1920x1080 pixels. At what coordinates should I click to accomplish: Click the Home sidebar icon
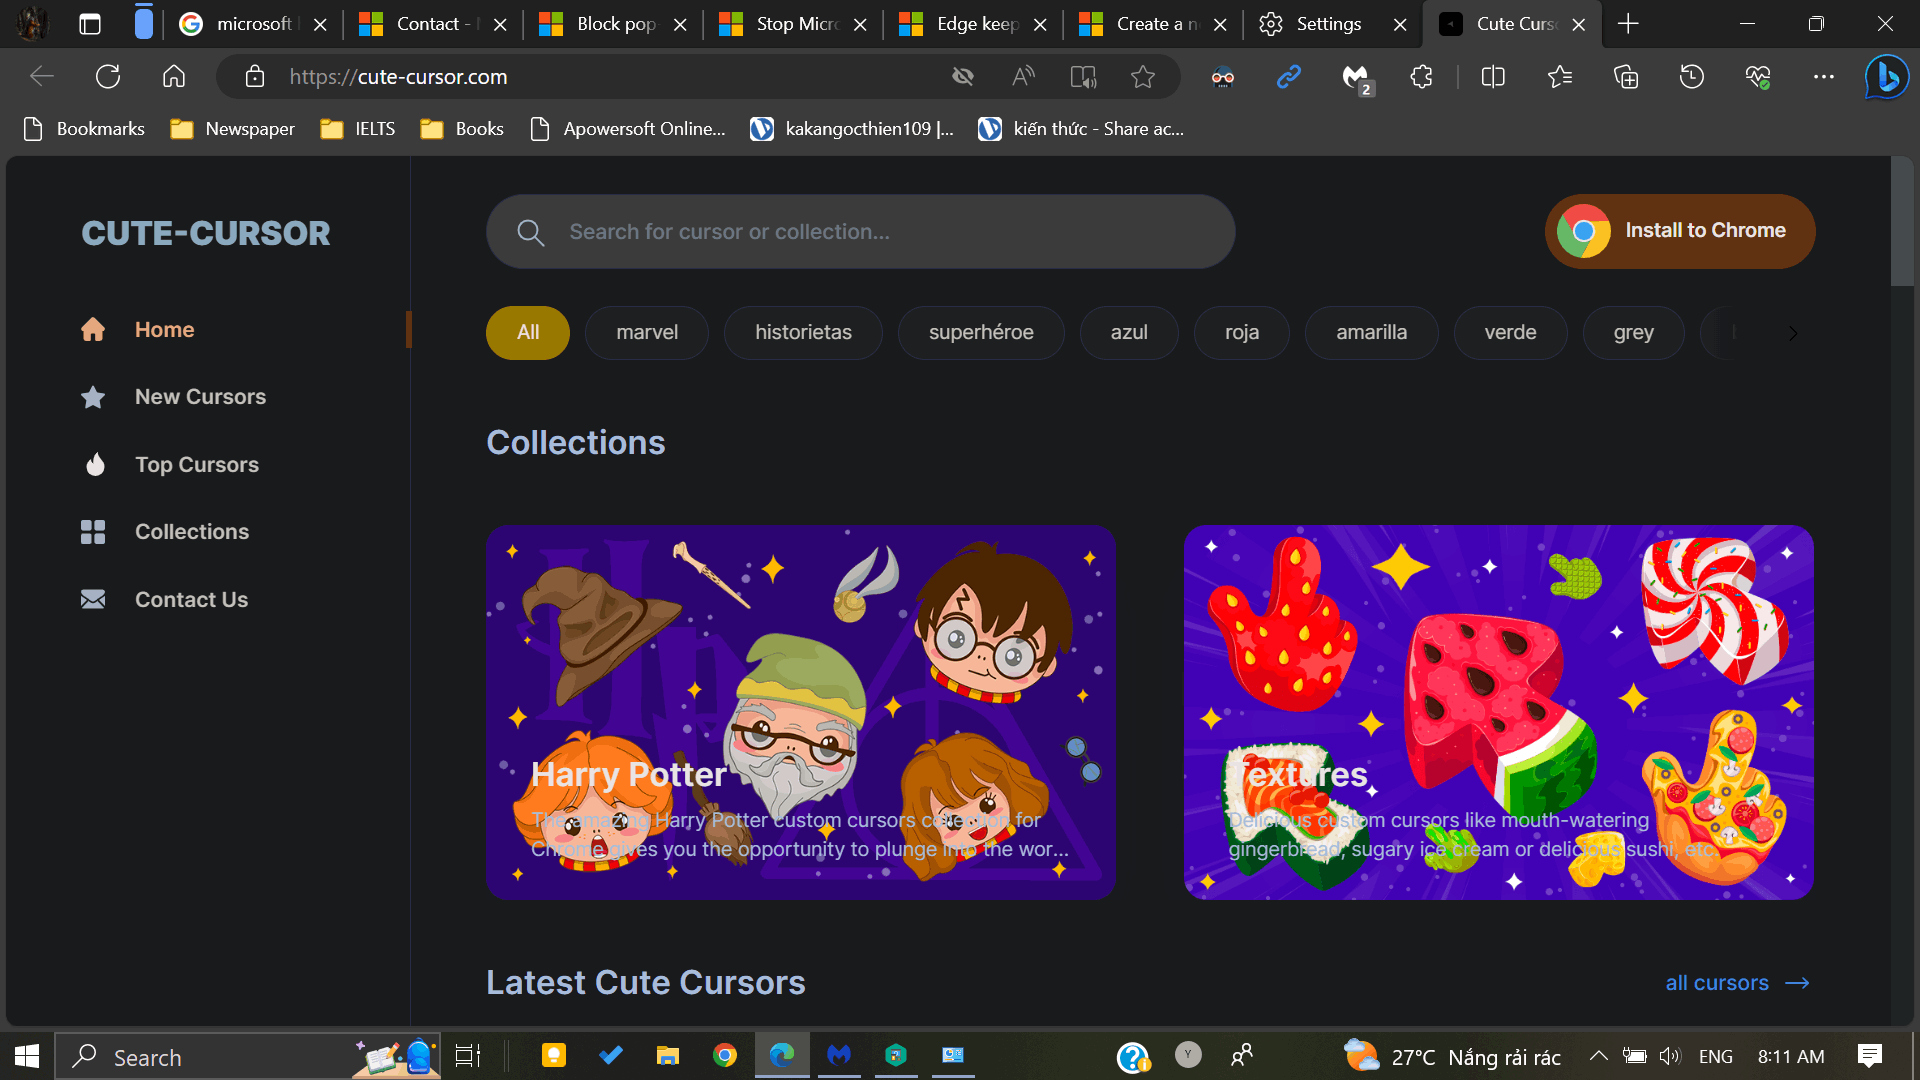pos(93,330)
